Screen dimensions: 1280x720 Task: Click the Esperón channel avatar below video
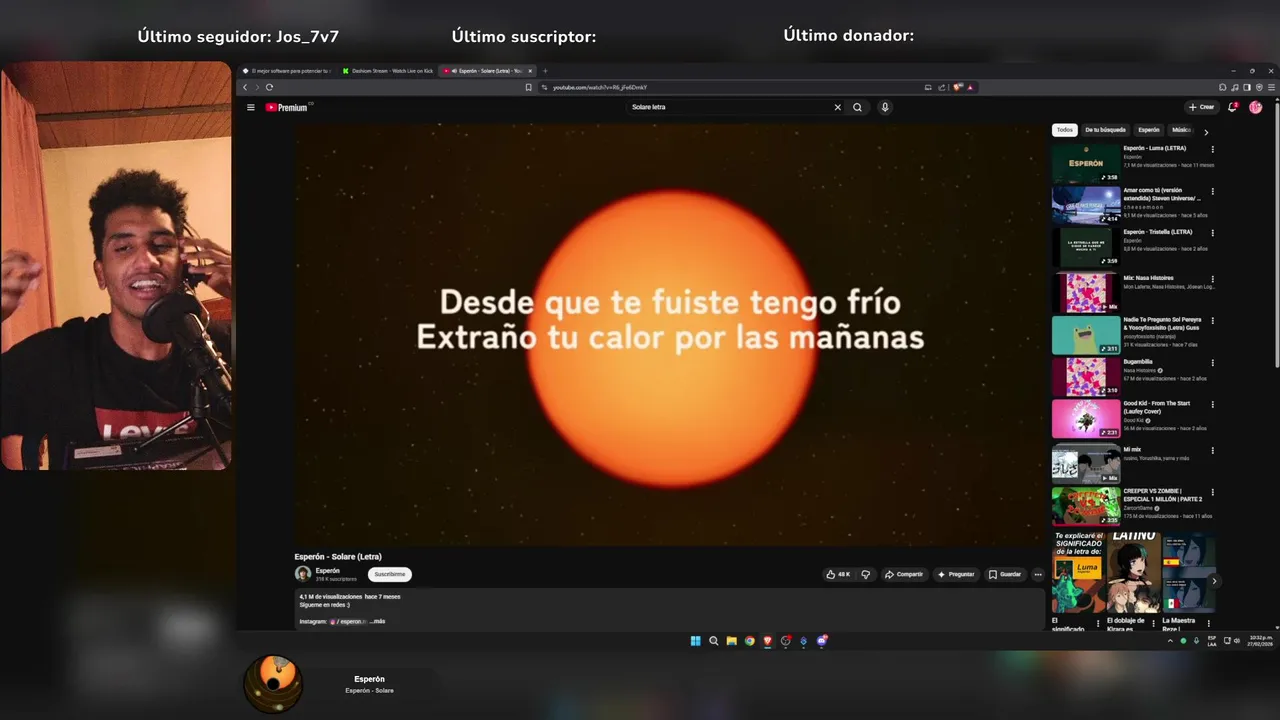(x=302, y=574)
